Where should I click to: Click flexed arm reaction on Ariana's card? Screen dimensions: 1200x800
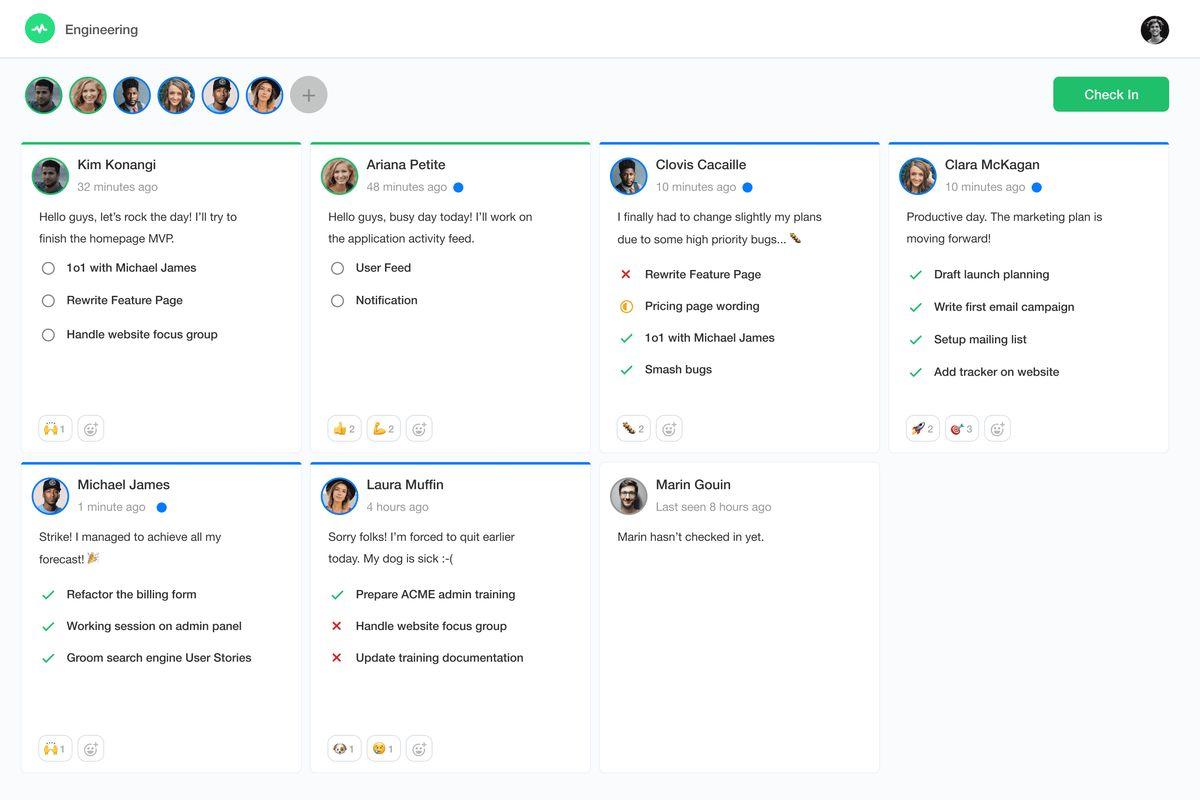pyautogui.click(x=383, y=429)
